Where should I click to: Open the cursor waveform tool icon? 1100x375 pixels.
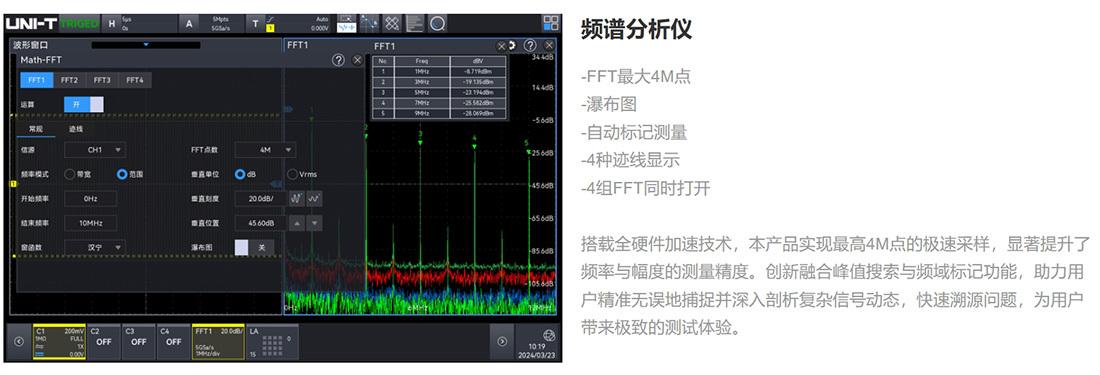(369, 23)
